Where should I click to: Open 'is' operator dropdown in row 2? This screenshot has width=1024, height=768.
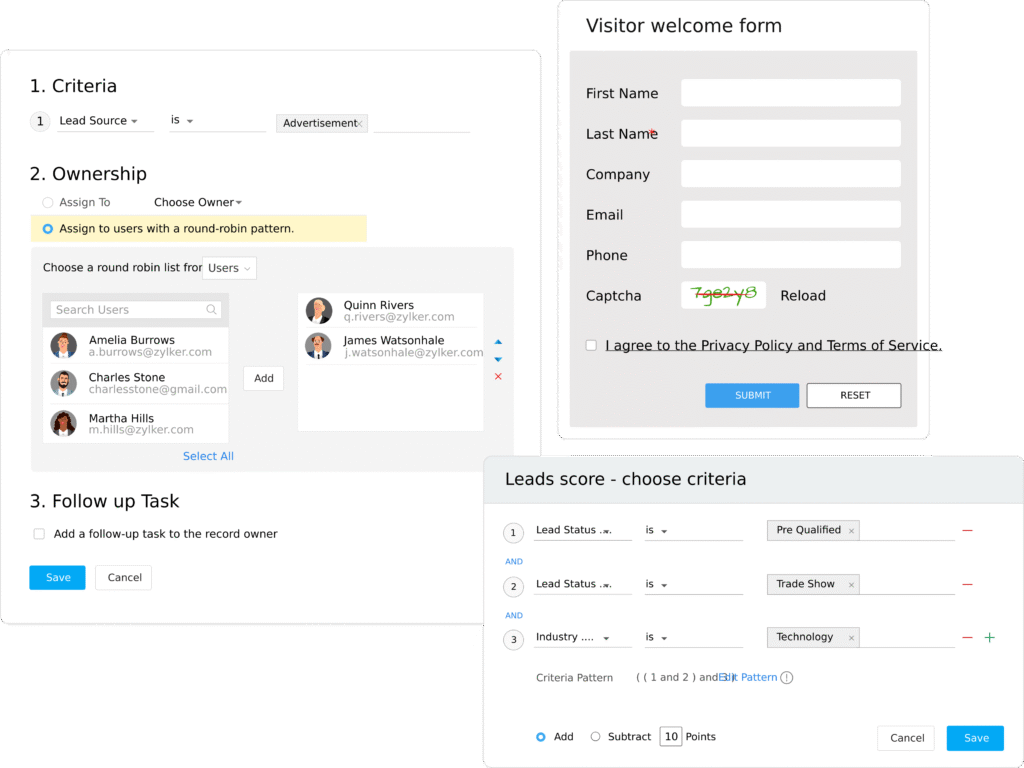coord(694,584)
